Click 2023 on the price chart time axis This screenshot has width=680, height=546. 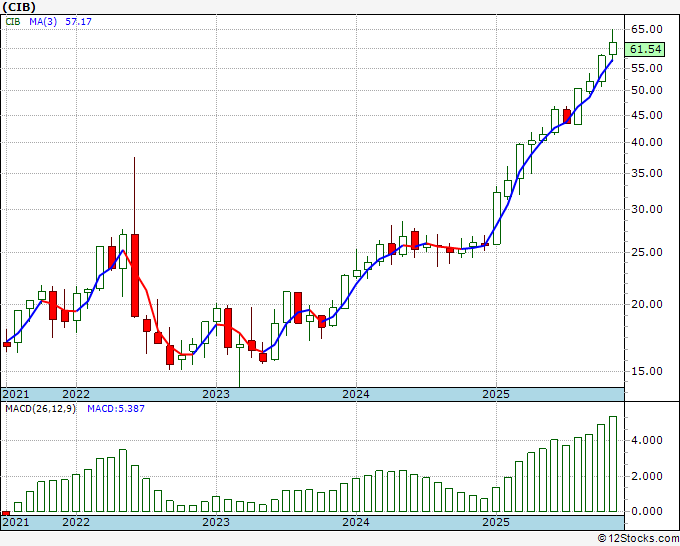[216, 394]
